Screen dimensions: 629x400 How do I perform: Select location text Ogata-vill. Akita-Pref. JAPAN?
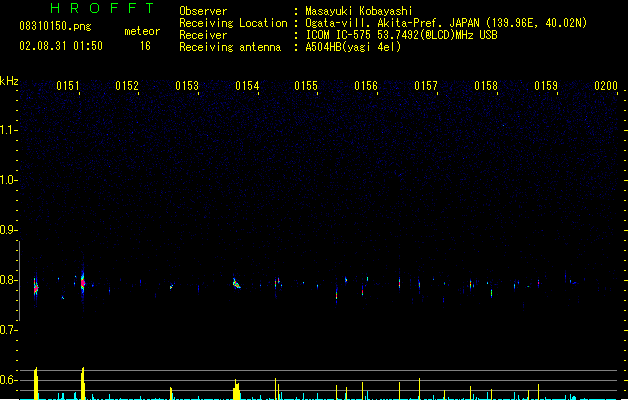point(393,23)
